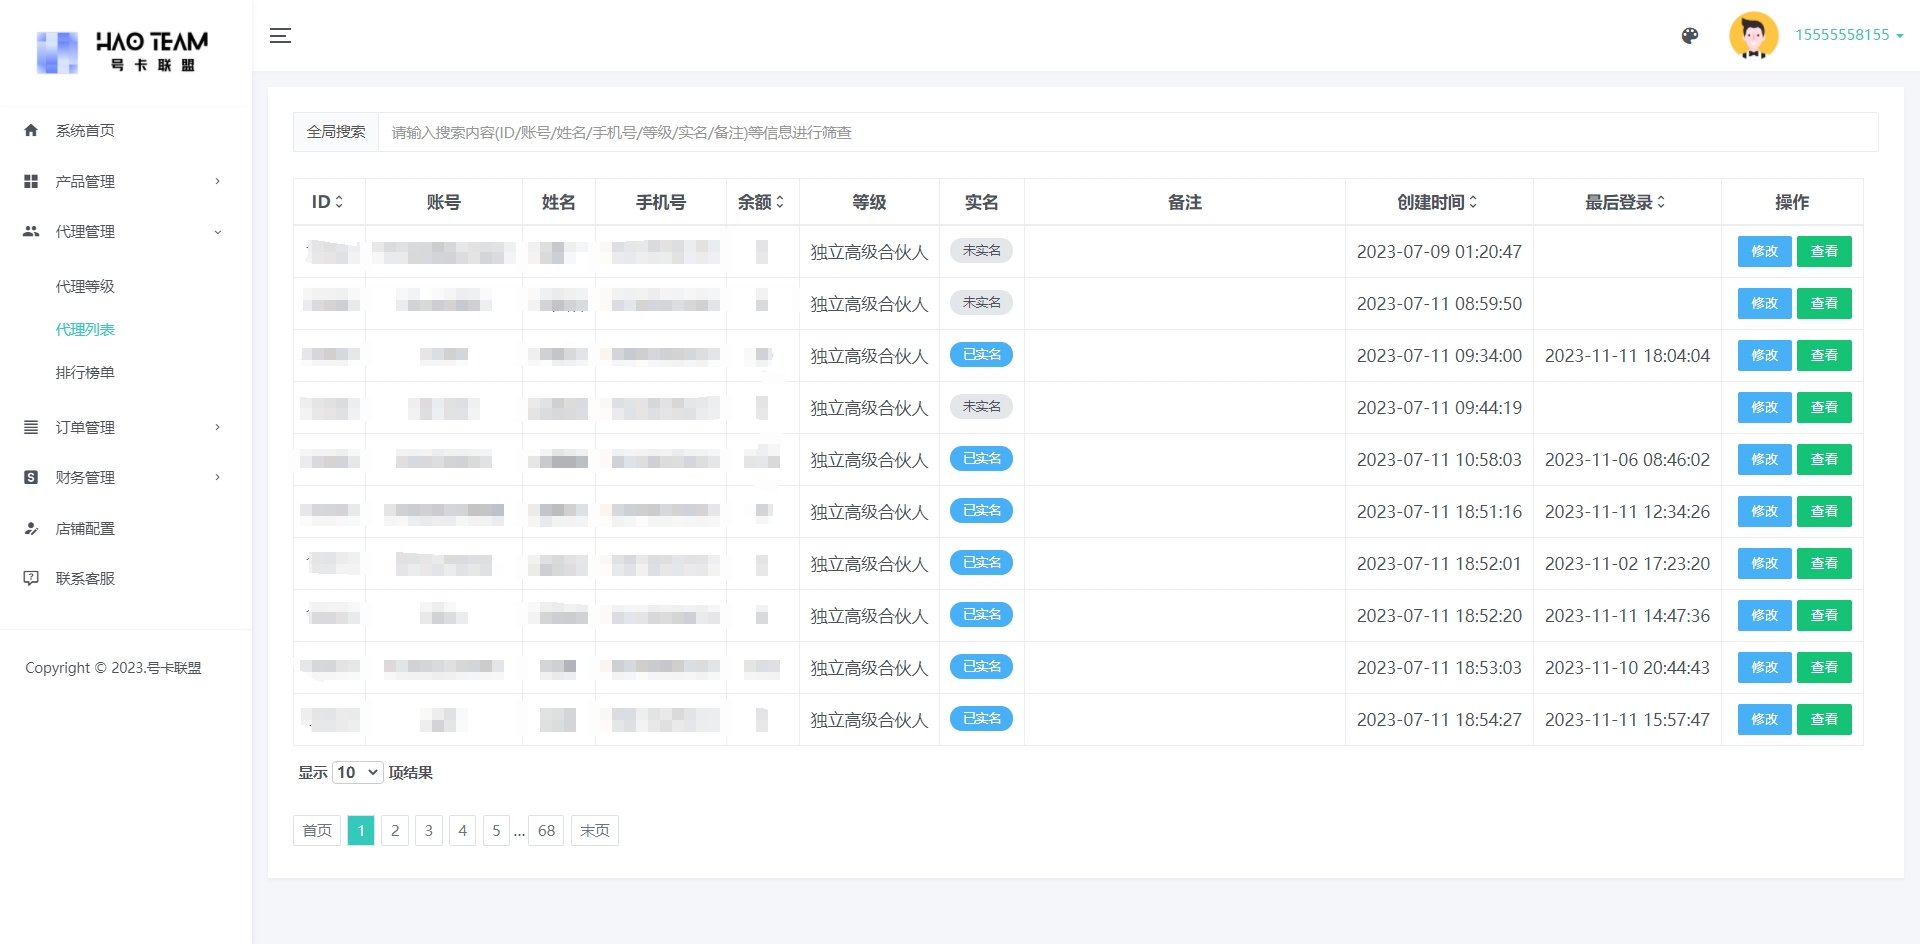Click the hamburger menu toggle icon
Viewport: 1920px width, 944px height.
pyautogui.click(x=280, y=36)
